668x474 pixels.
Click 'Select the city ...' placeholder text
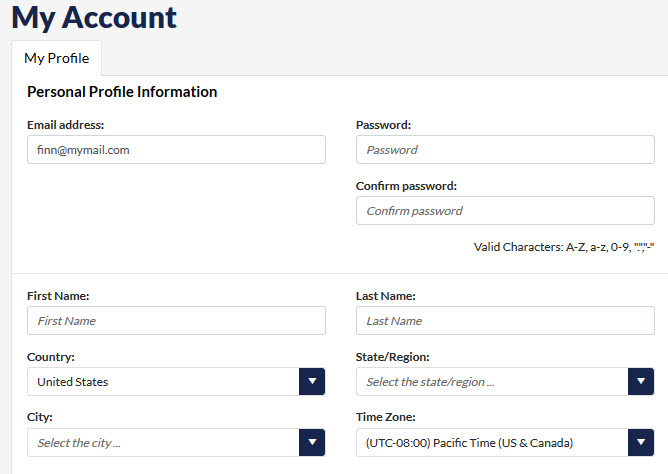coord(85,442)
